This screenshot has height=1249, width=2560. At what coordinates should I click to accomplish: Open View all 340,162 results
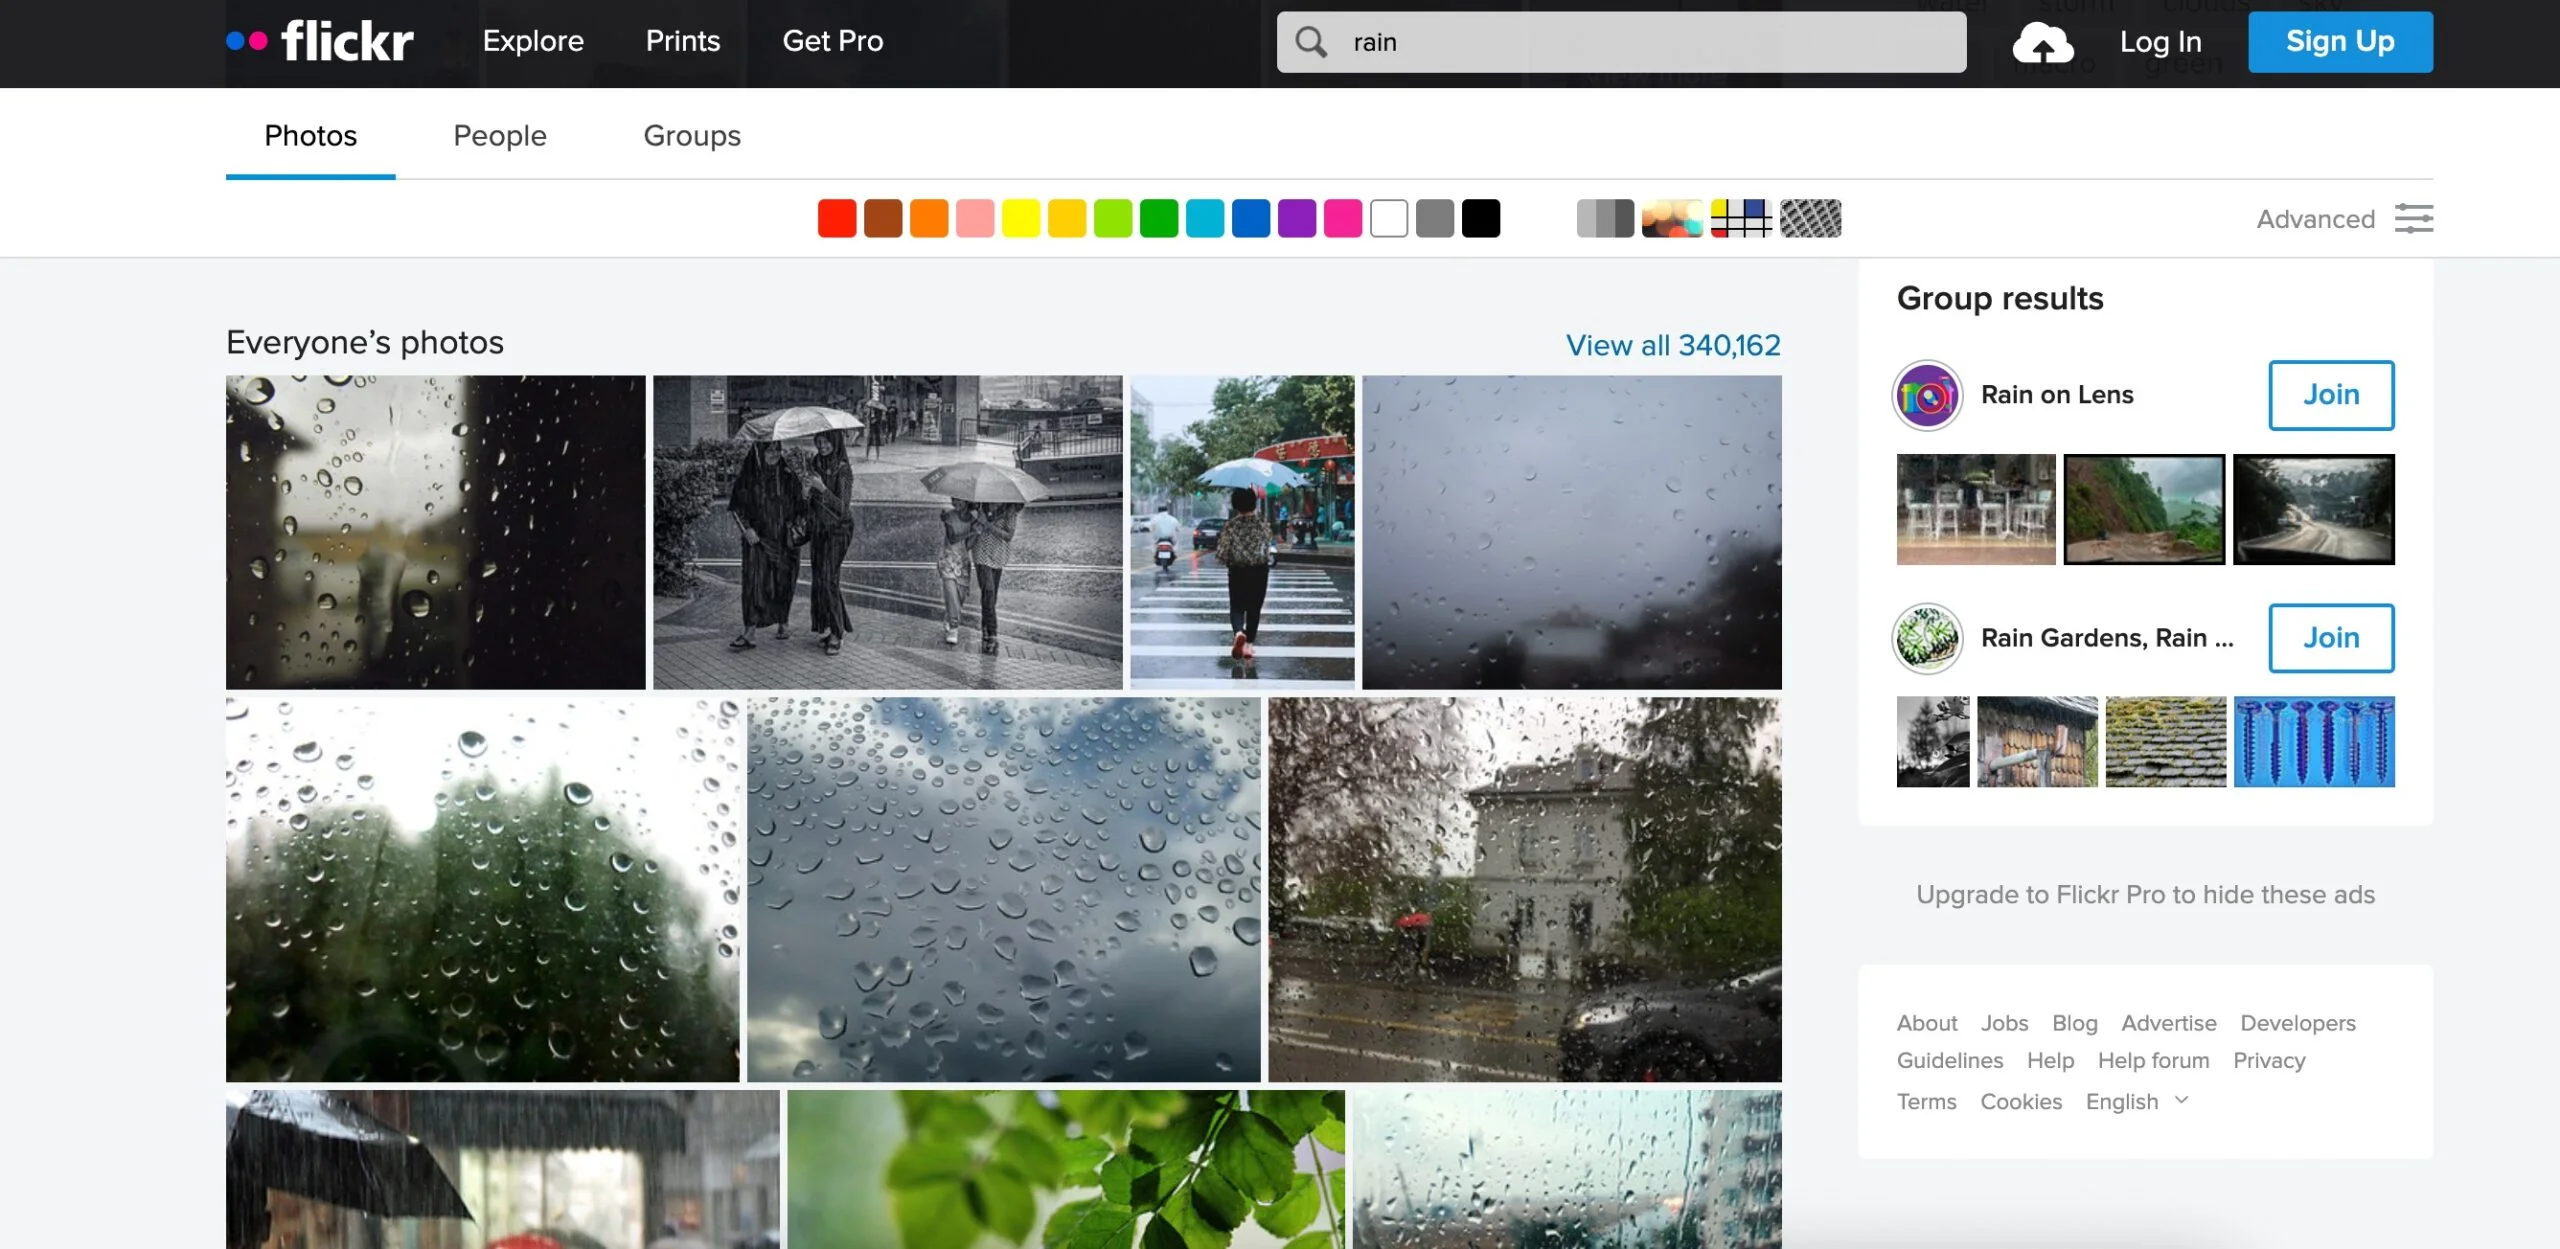click(1672, 344)
